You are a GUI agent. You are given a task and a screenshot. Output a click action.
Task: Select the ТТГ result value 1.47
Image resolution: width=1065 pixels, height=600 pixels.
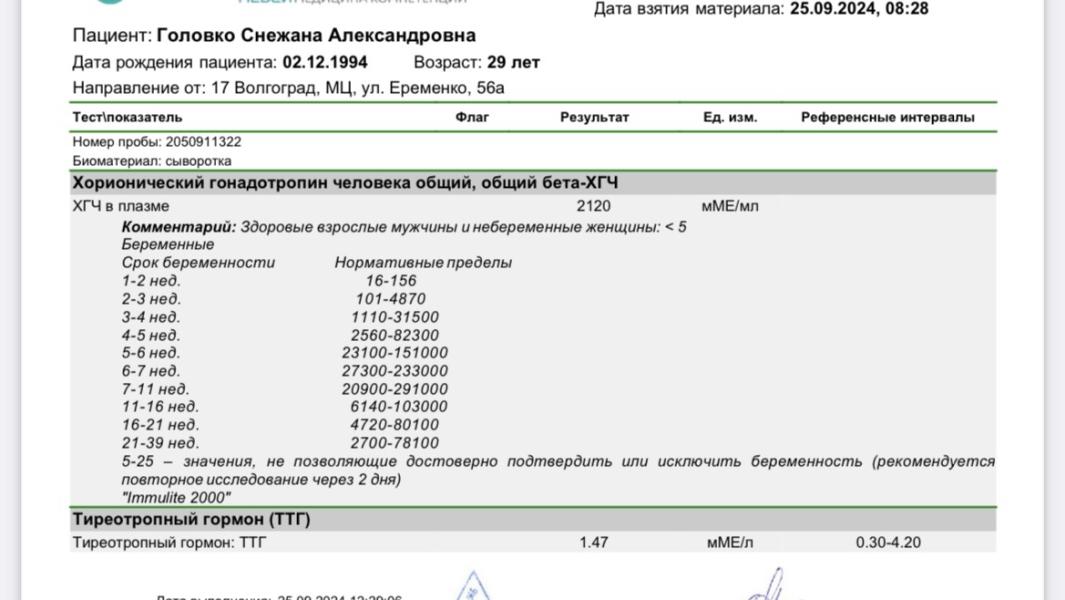click(x=594, y=542)
